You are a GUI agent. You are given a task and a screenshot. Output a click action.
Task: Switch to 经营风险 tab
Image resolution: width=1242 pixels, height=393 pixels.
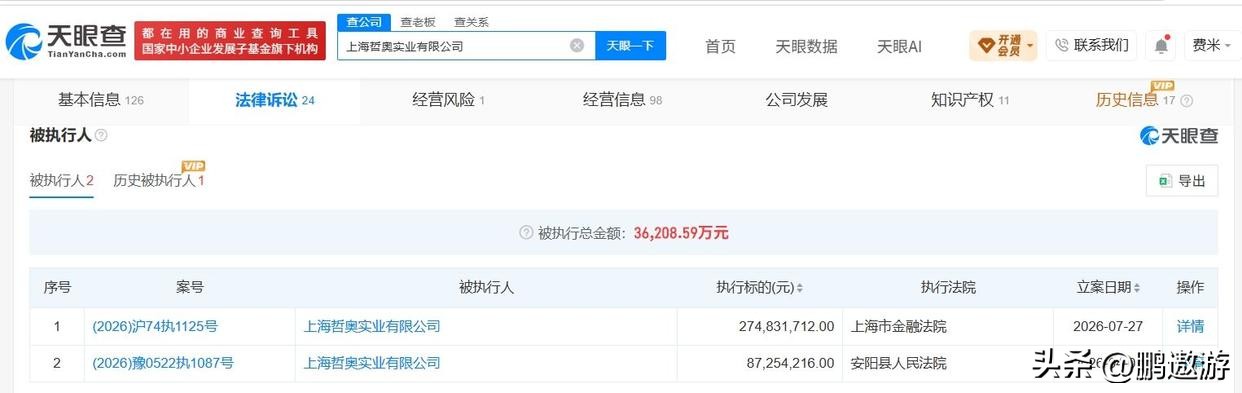[x=448, y=100]
